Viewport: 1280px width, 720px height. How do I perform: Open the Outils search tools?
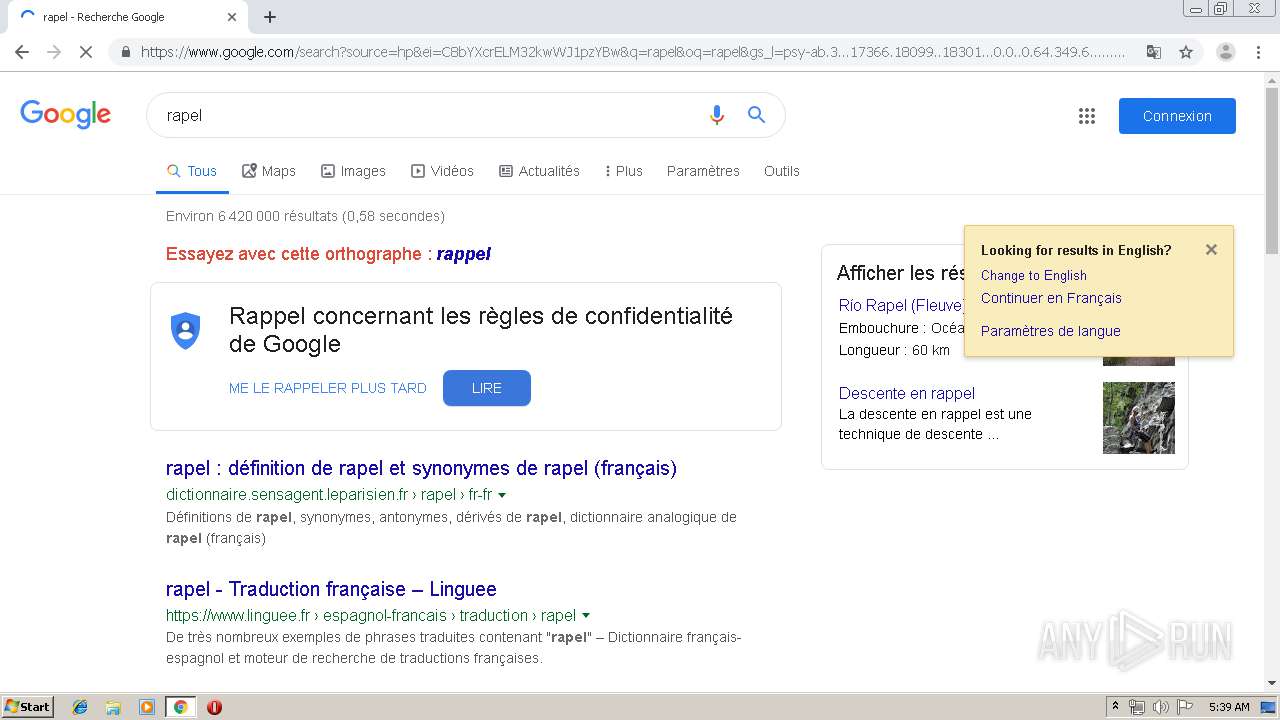782,171
